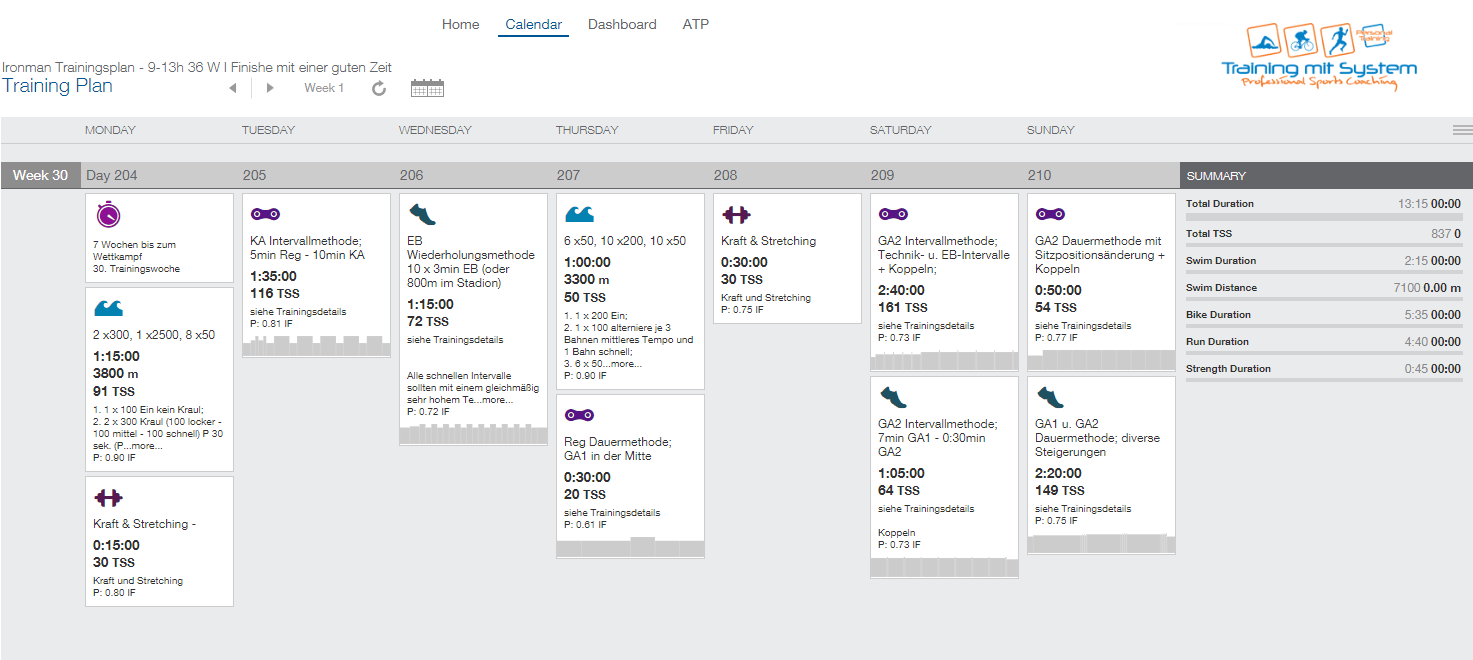Click the Total Duration progress bar in Summary
The width and height of the screenshot is (1473, 660).
click(x=1323, y=217)
